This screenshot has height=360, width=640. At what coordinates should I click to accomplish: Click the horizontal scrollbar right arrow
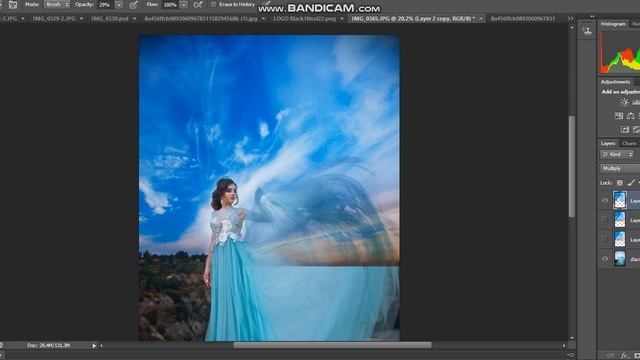tap(564, 346)
